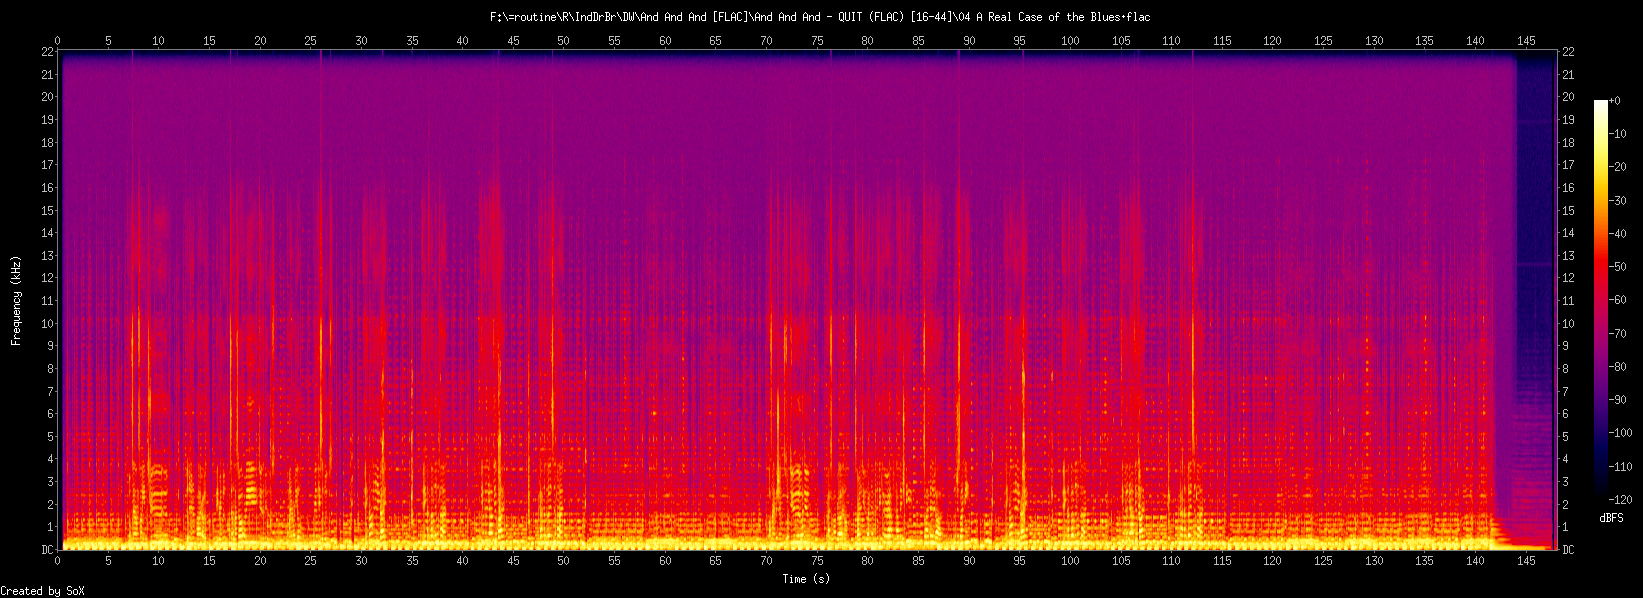Click the '-70' colorbar value
The width and height of the screenshot is (1643, 598).
click(1617, 334)
